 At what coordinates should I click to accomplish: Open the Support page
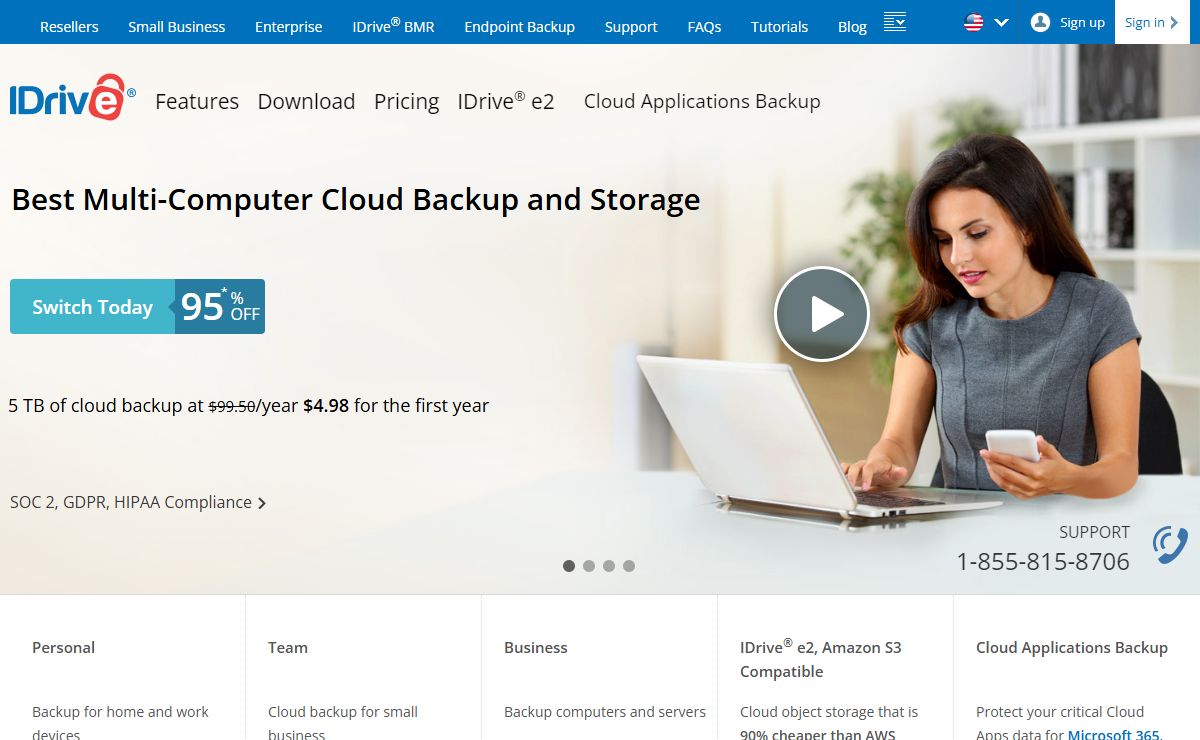point(631,27)
